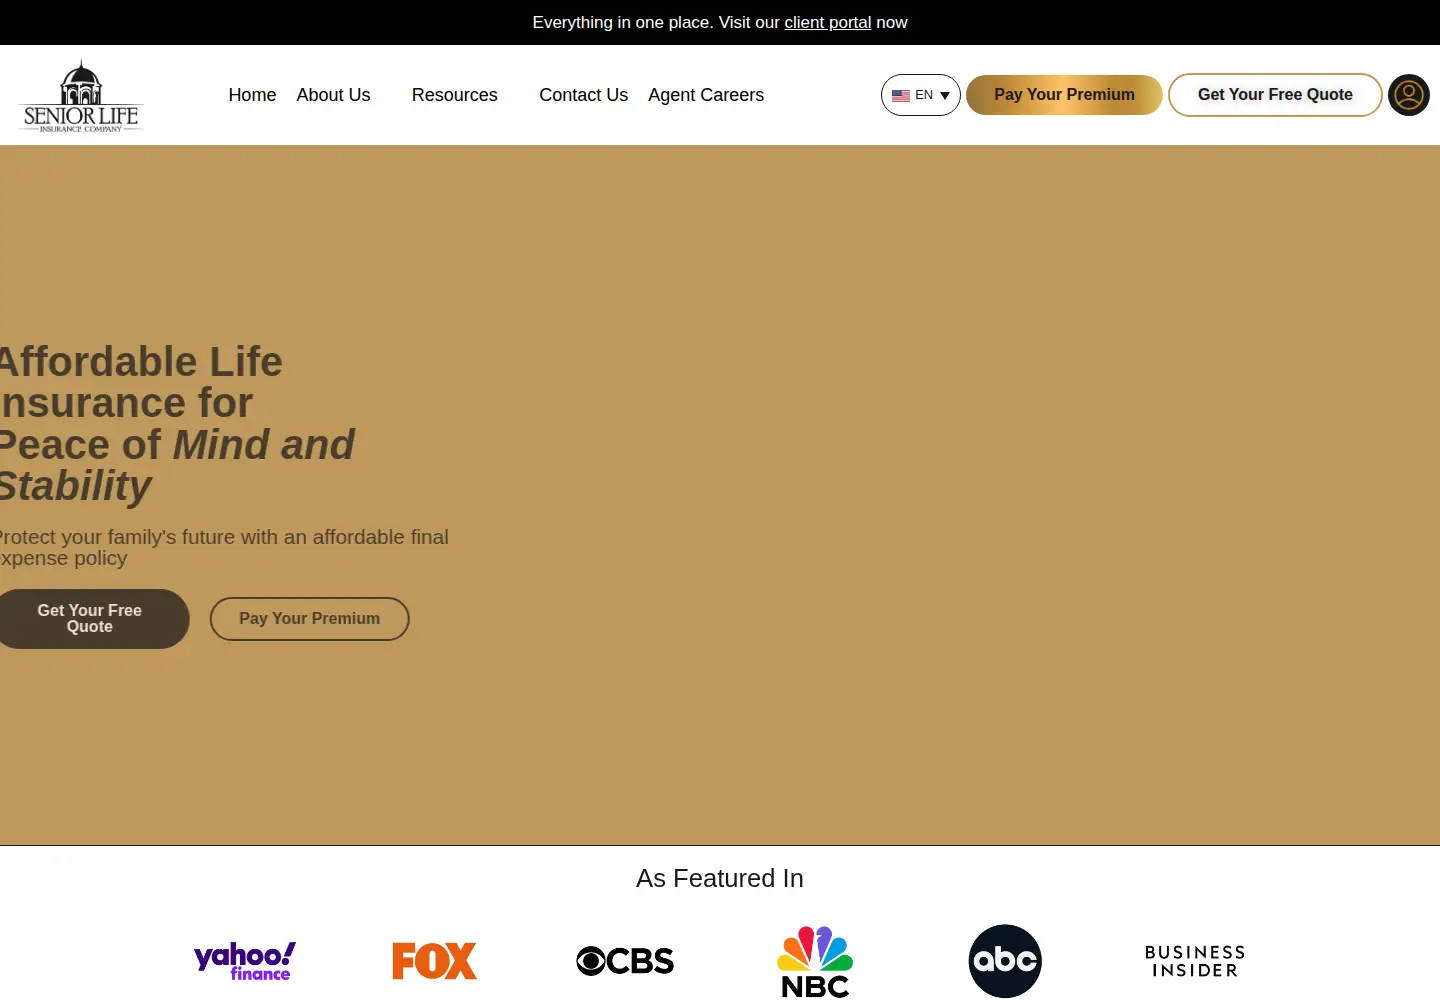Open the Resources menu
This screenshot has width=1440, height=1000.
point(454,95)
